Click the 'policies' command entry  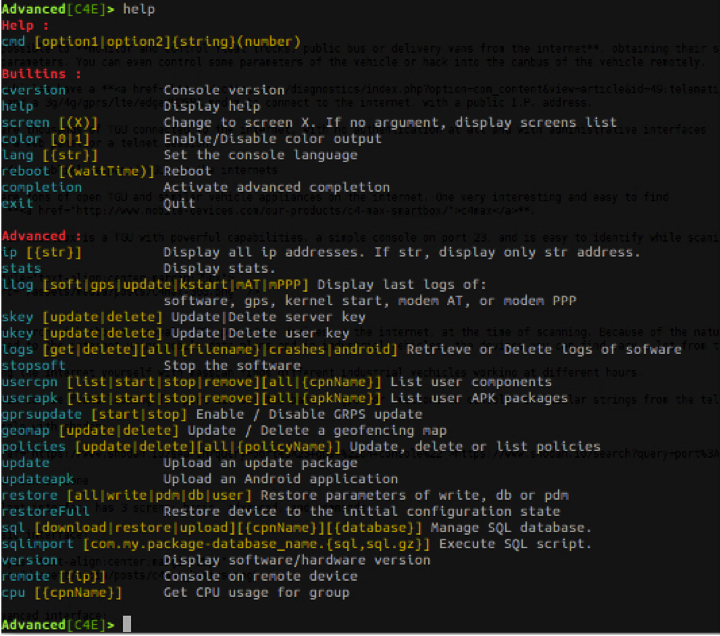[33, 446]
